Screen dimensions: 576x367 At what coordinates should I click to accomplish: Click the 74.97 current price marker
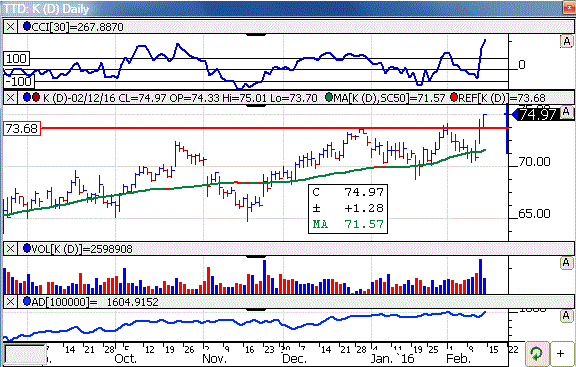coord(536,114)
